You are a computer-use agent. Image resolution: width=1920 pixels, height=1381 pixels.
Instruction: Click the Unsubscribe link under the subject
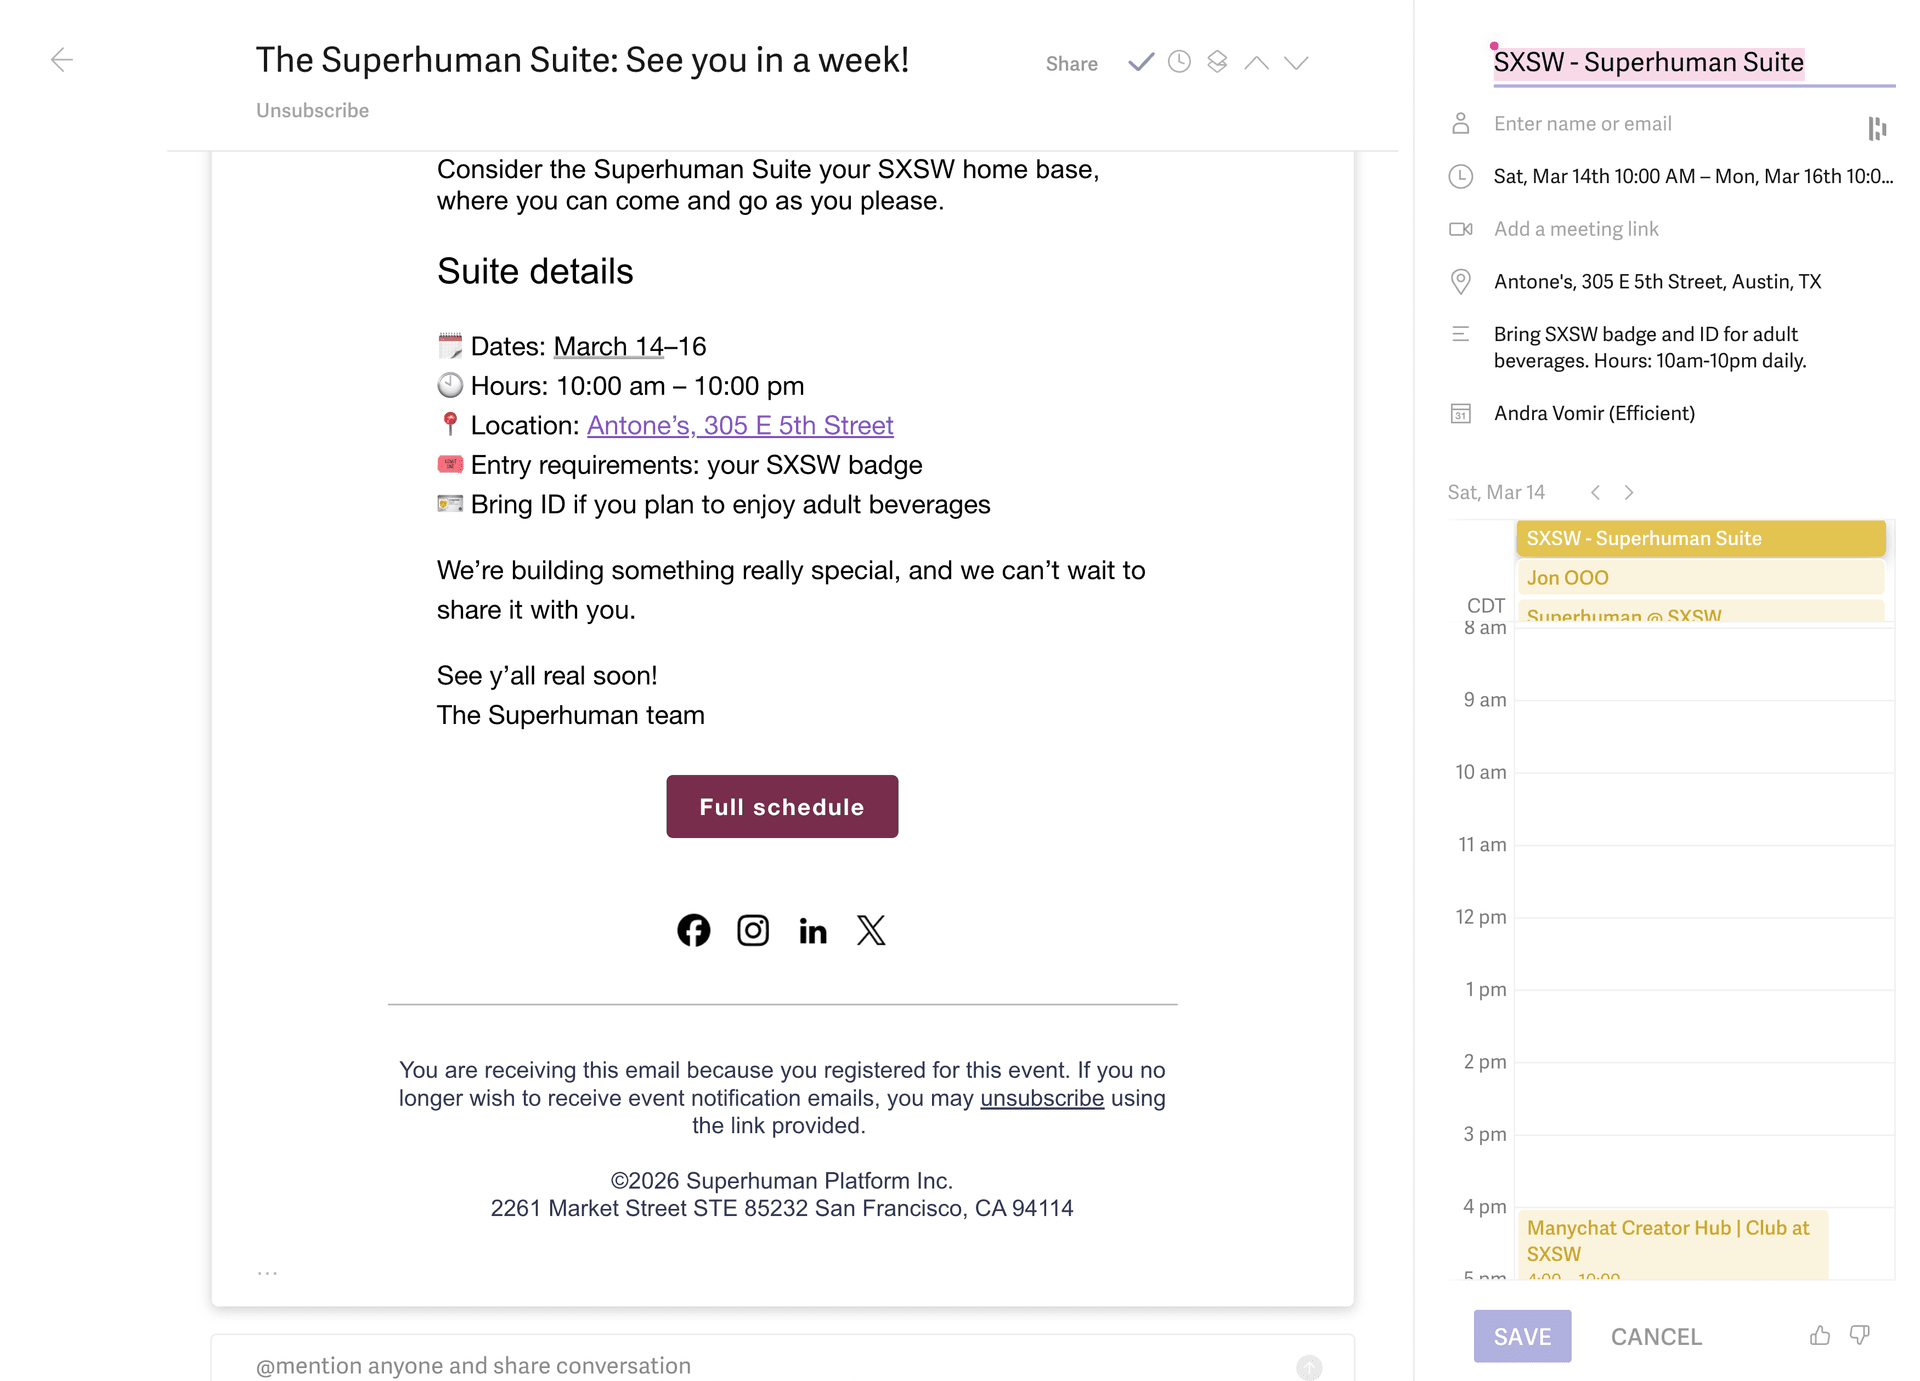tap(312, 110)
